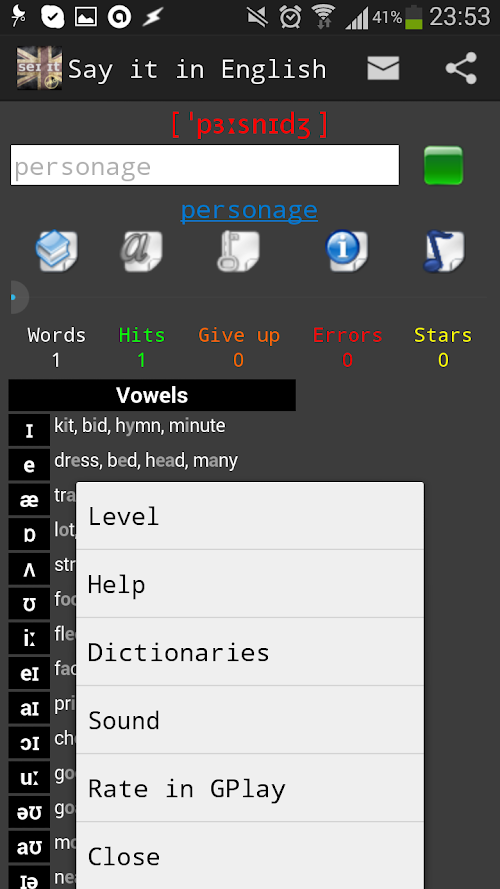Select Level menu entry

(x=250, y=517)
